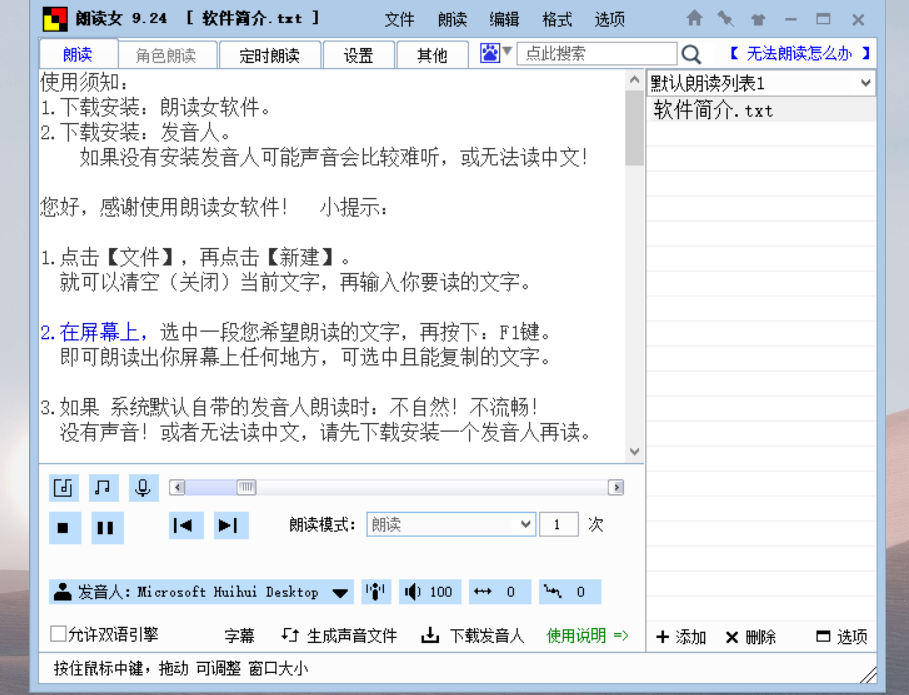
Task: Pause the reading playback
Action: [106, 527]
